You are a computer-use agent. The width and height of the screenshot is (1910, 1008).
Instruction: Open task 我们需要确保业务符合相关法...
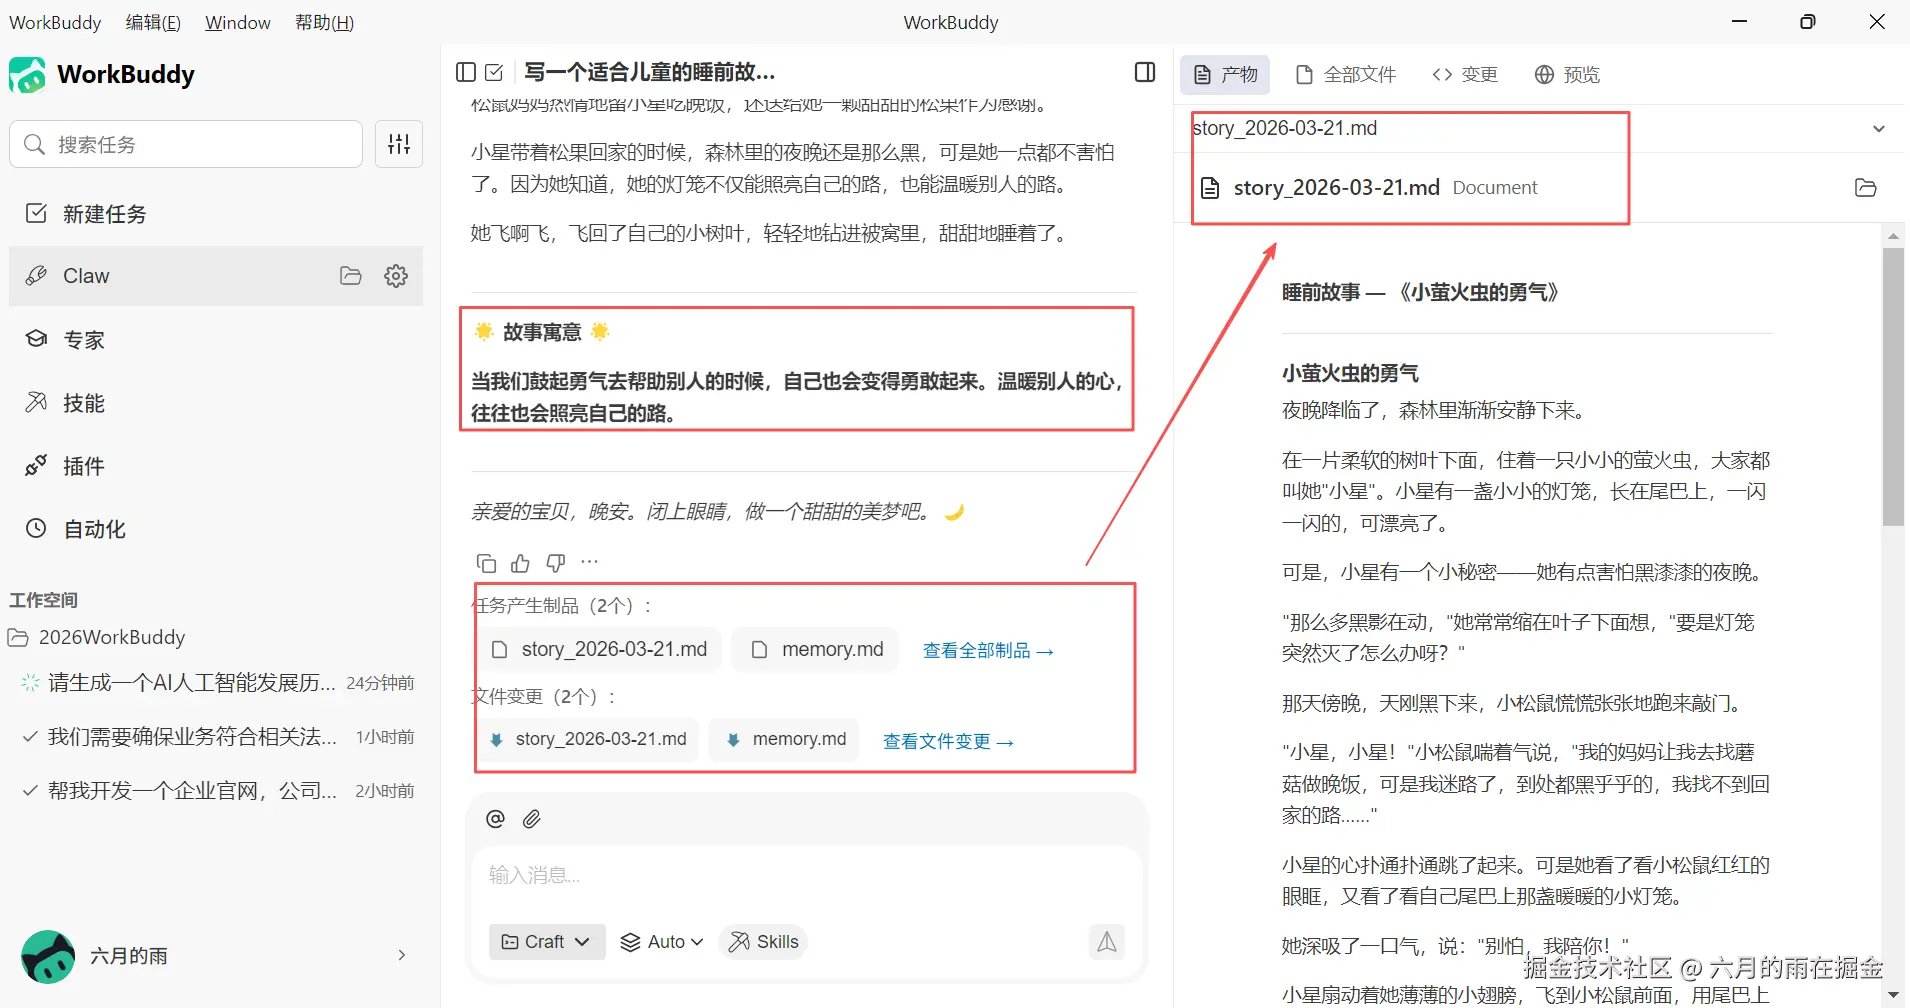coord(217,737)
